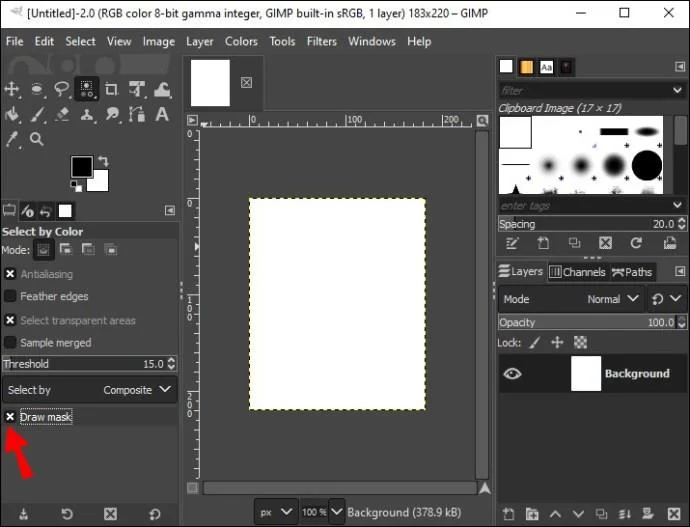Hide the Background layer with eye icon
The width and height of the screenshot is (690, 527).
pos(512,373)
